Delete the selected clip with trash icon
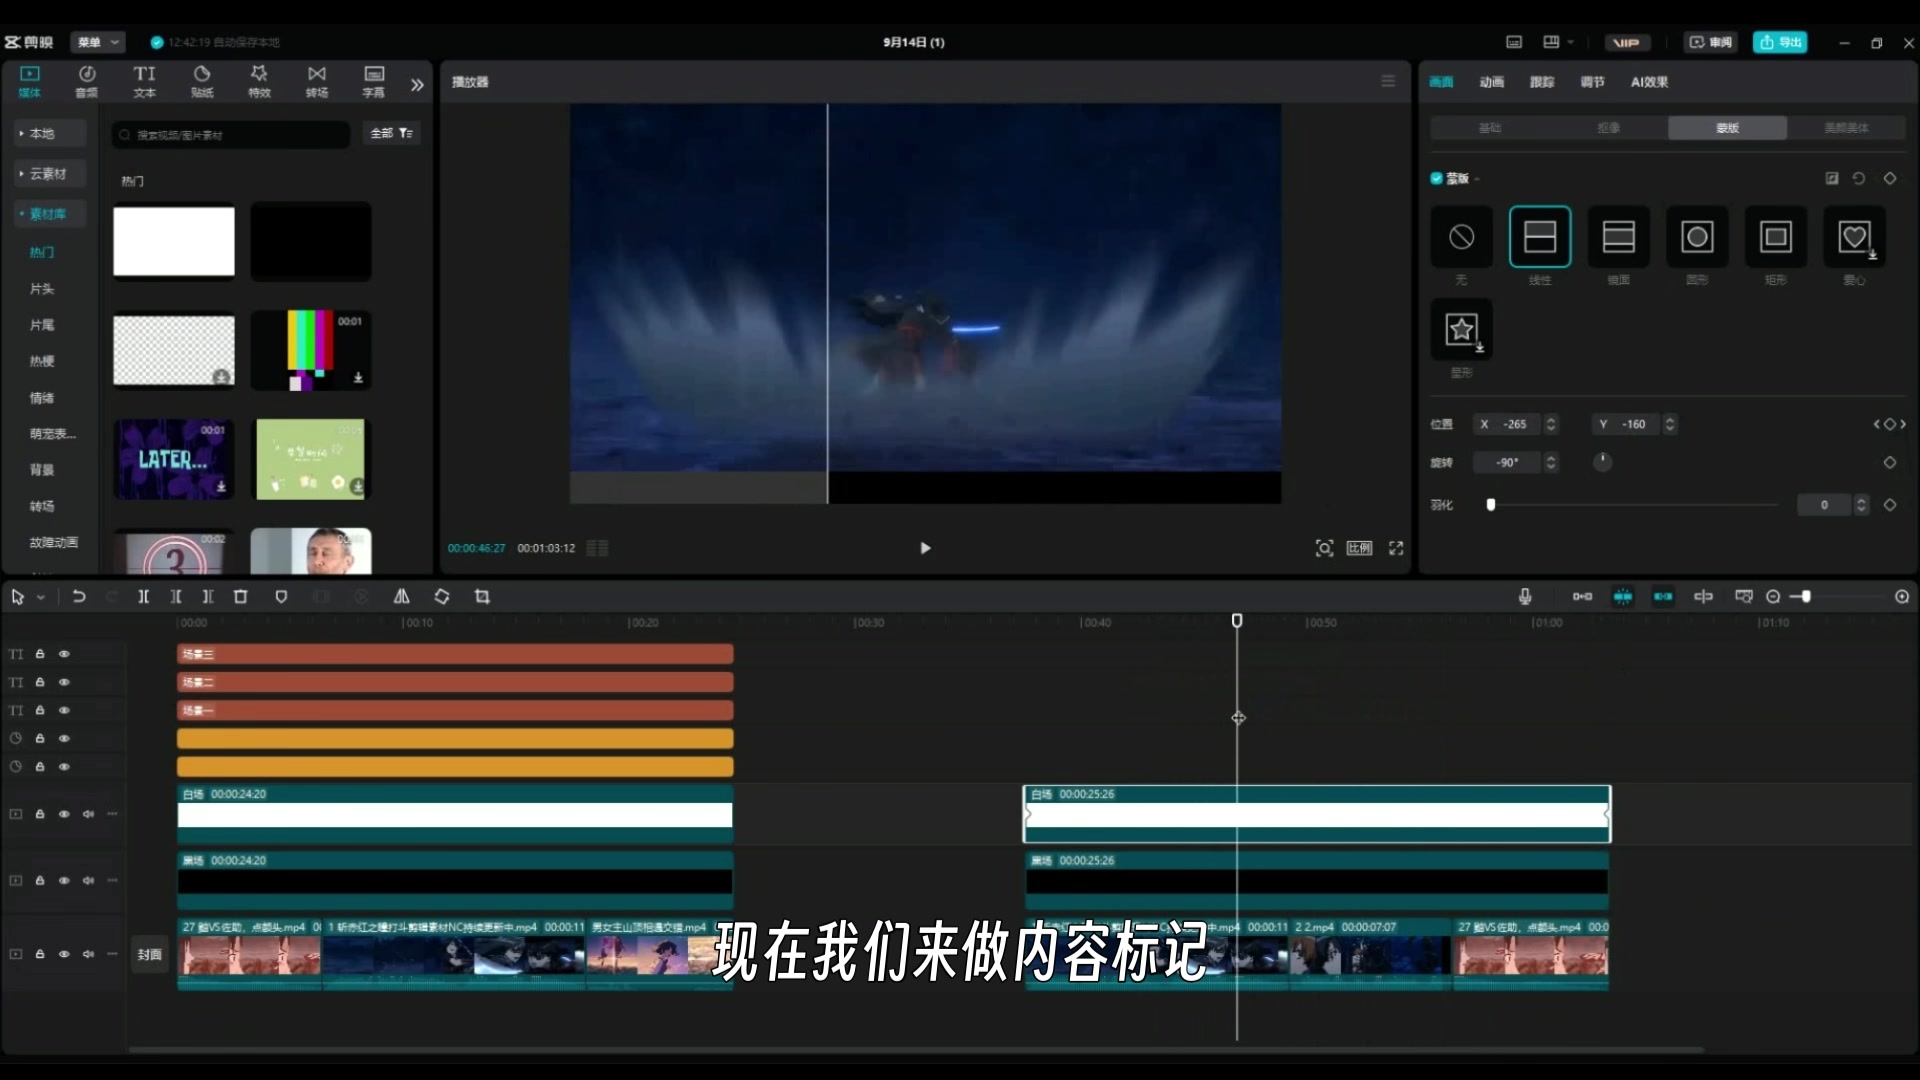 (x=240, y=597)
